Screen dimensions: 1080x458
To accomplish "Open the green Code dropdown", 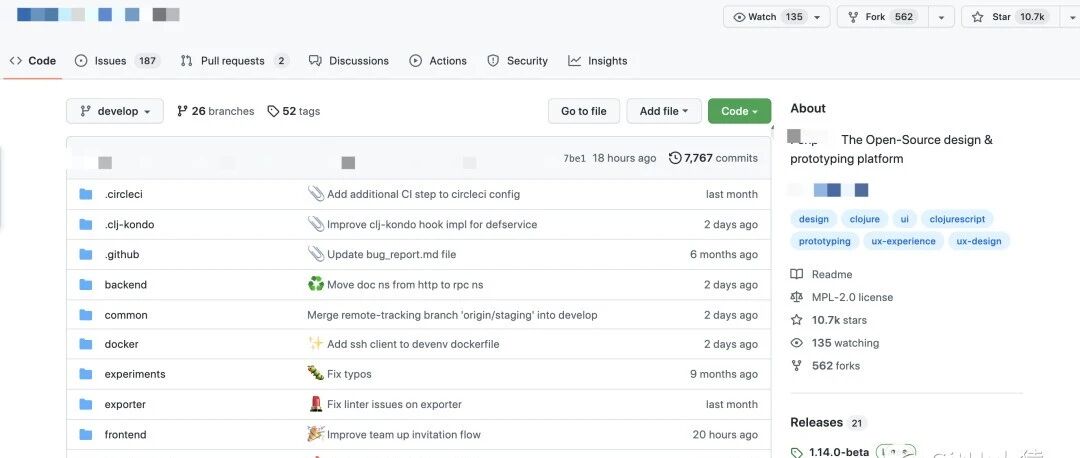I will click(740, 111).
